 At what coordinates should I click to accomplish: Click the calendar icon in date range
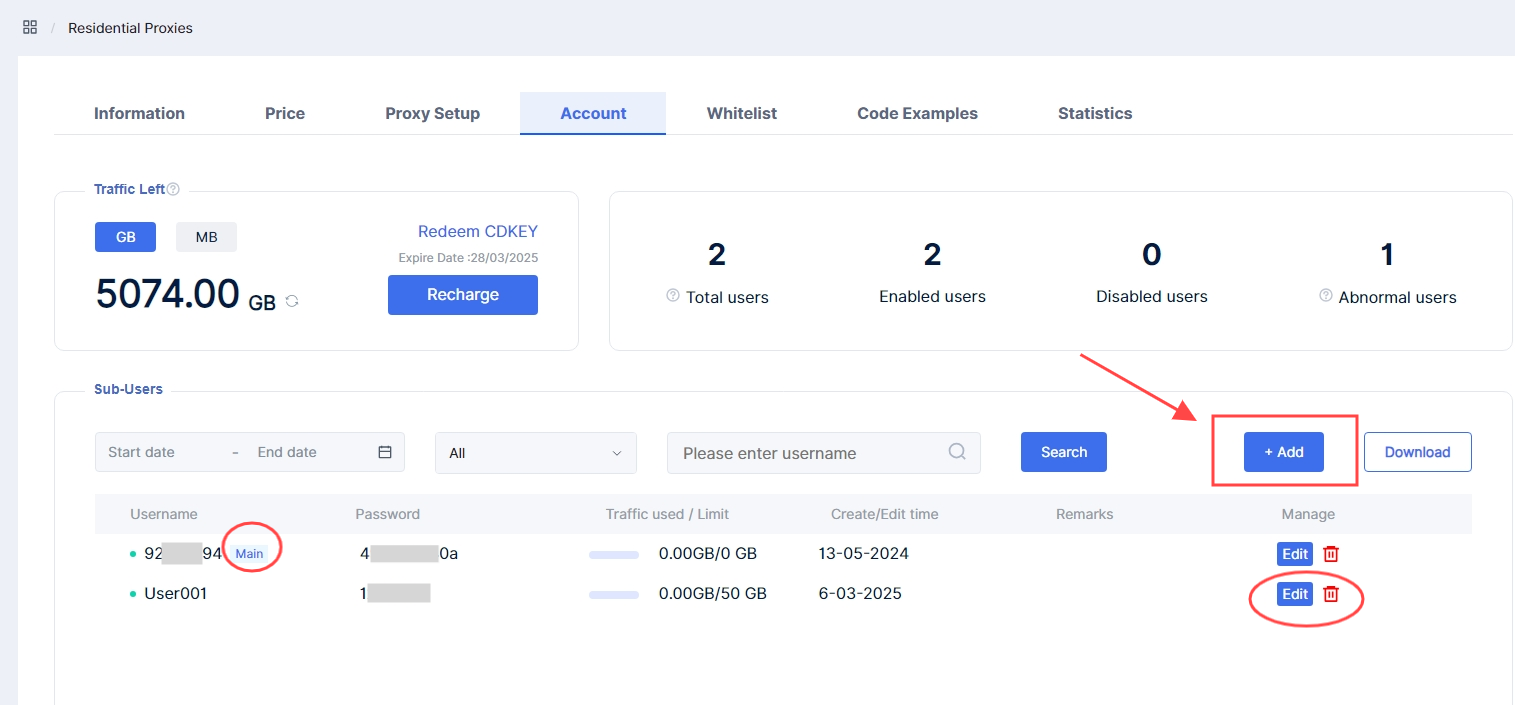[x=385, y=452]
